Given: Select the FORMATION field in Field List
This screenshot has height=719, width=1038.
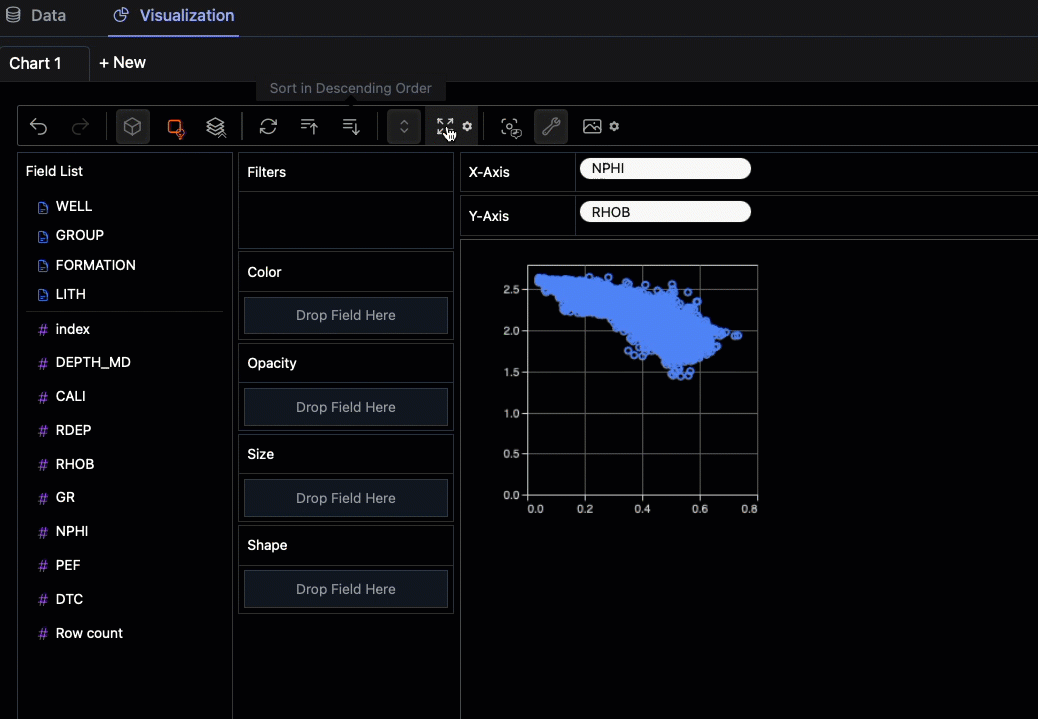Looking at the screenshot, I should (x=95, y=265).
